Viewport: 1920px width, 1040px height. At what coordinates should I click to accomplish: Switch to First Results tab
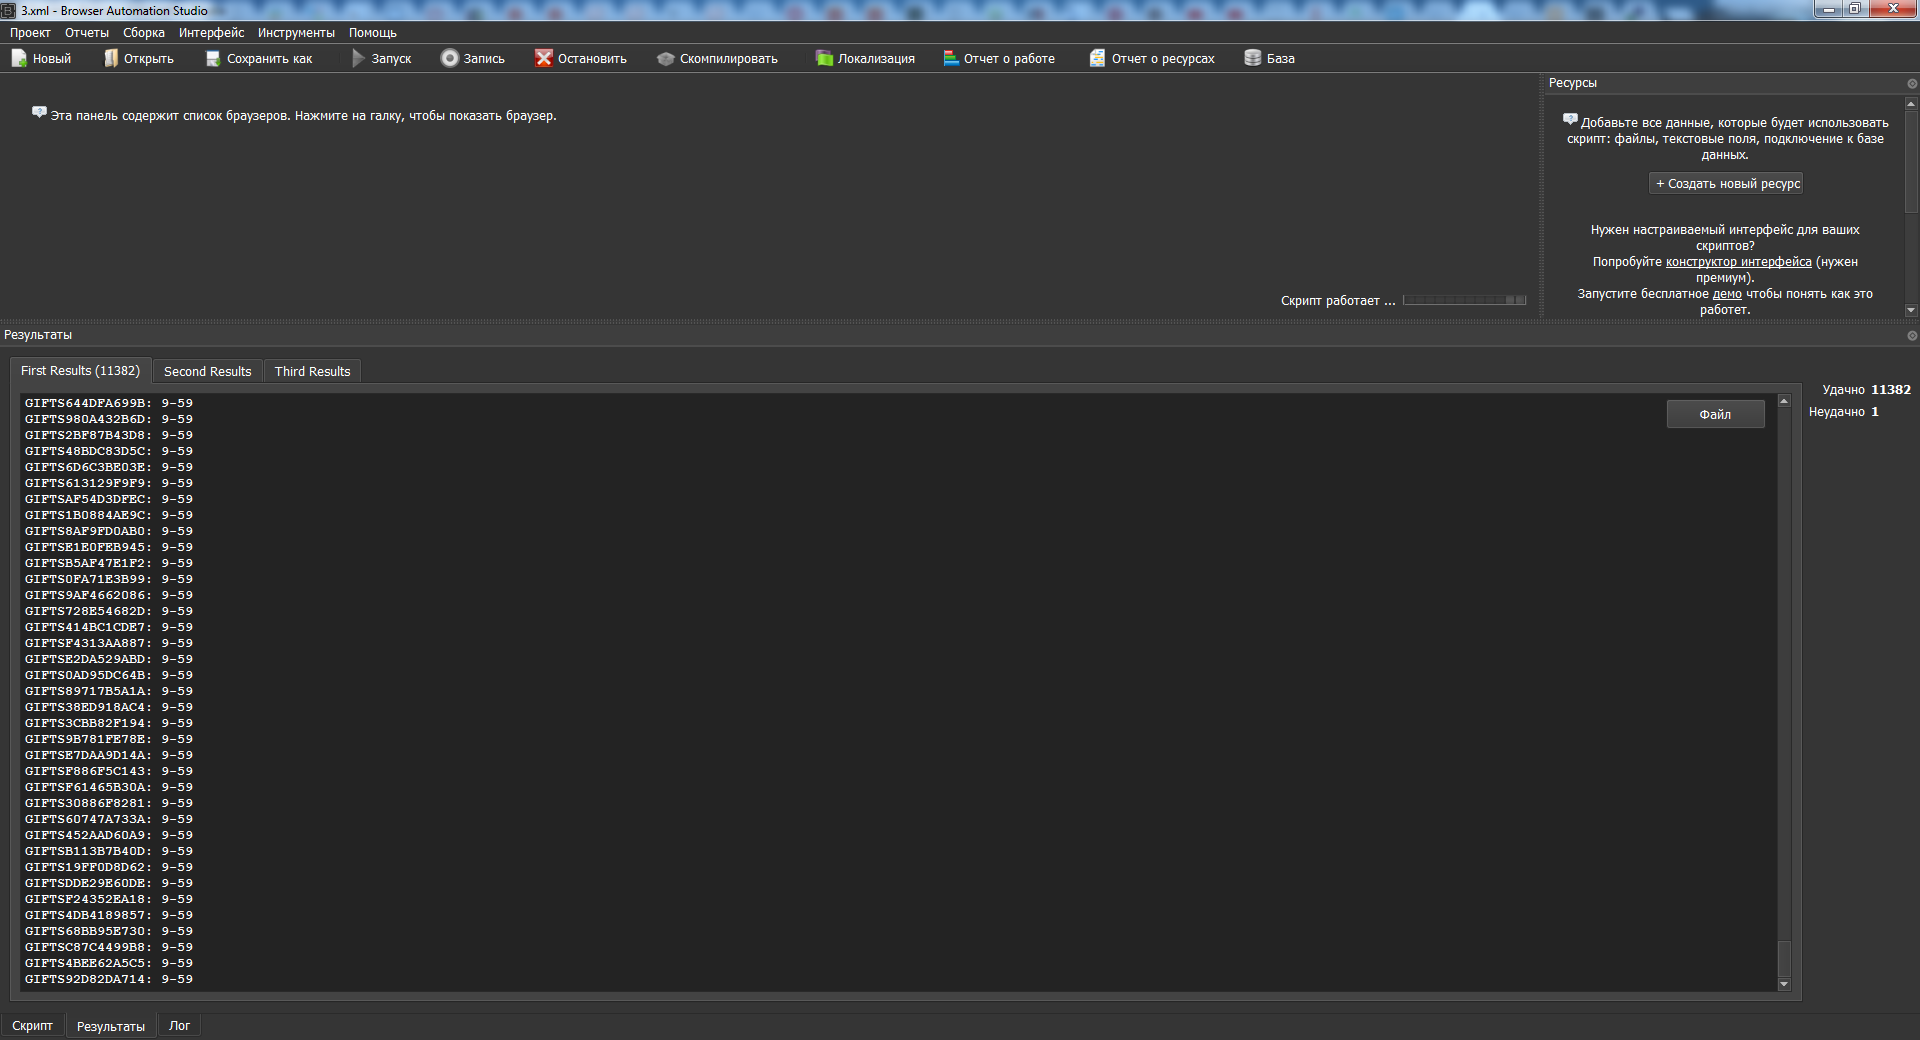coord(80,371)
